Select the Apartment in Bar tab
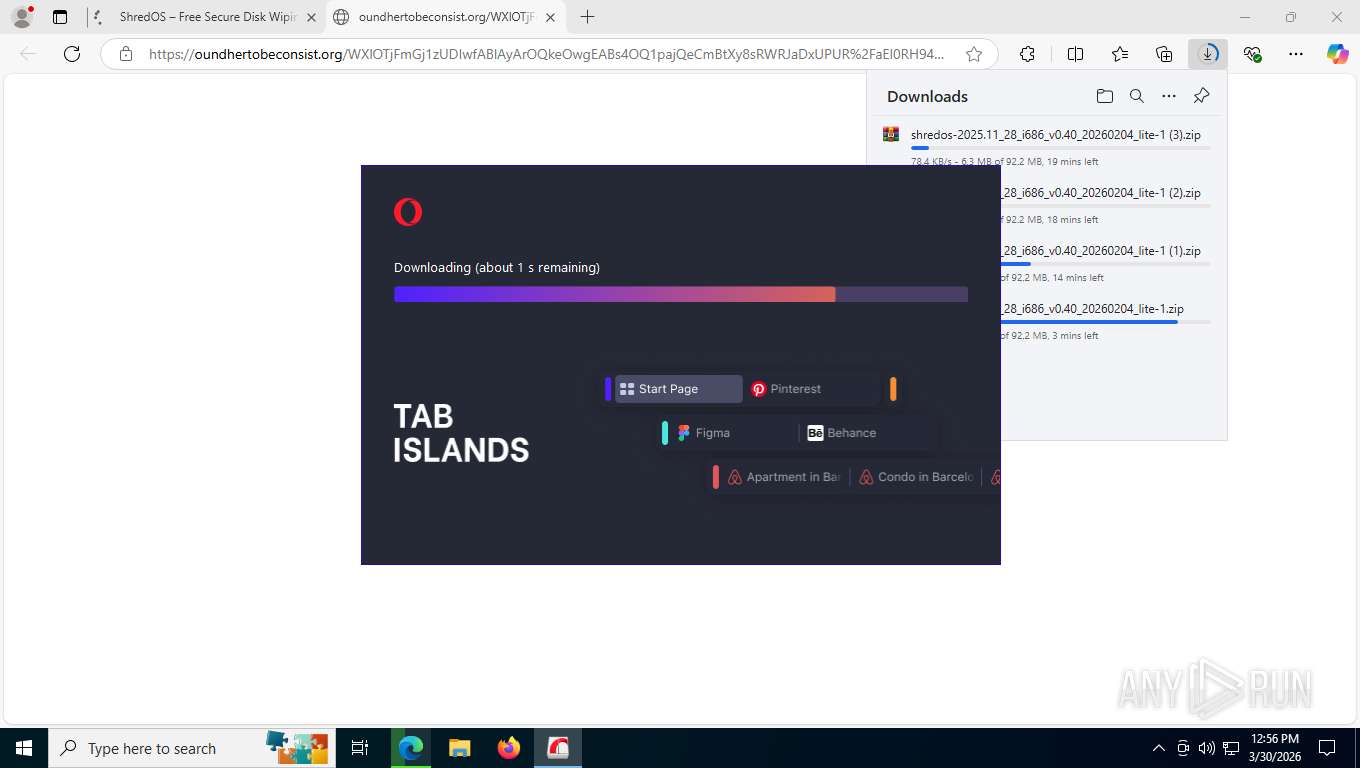The height and width of the screenshot is (768, 1360). point(784,477)
